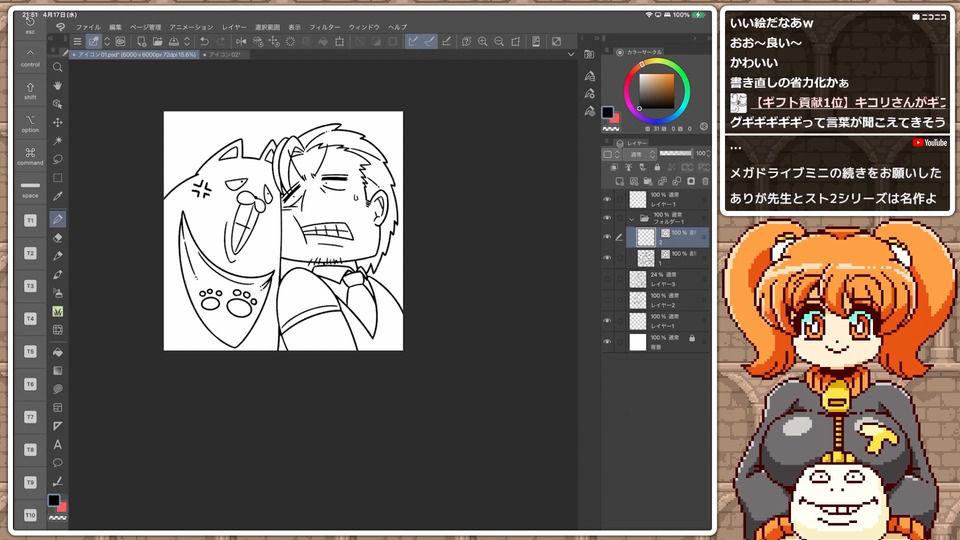Select the Eyedropper tool

click(x=58, y=196)
